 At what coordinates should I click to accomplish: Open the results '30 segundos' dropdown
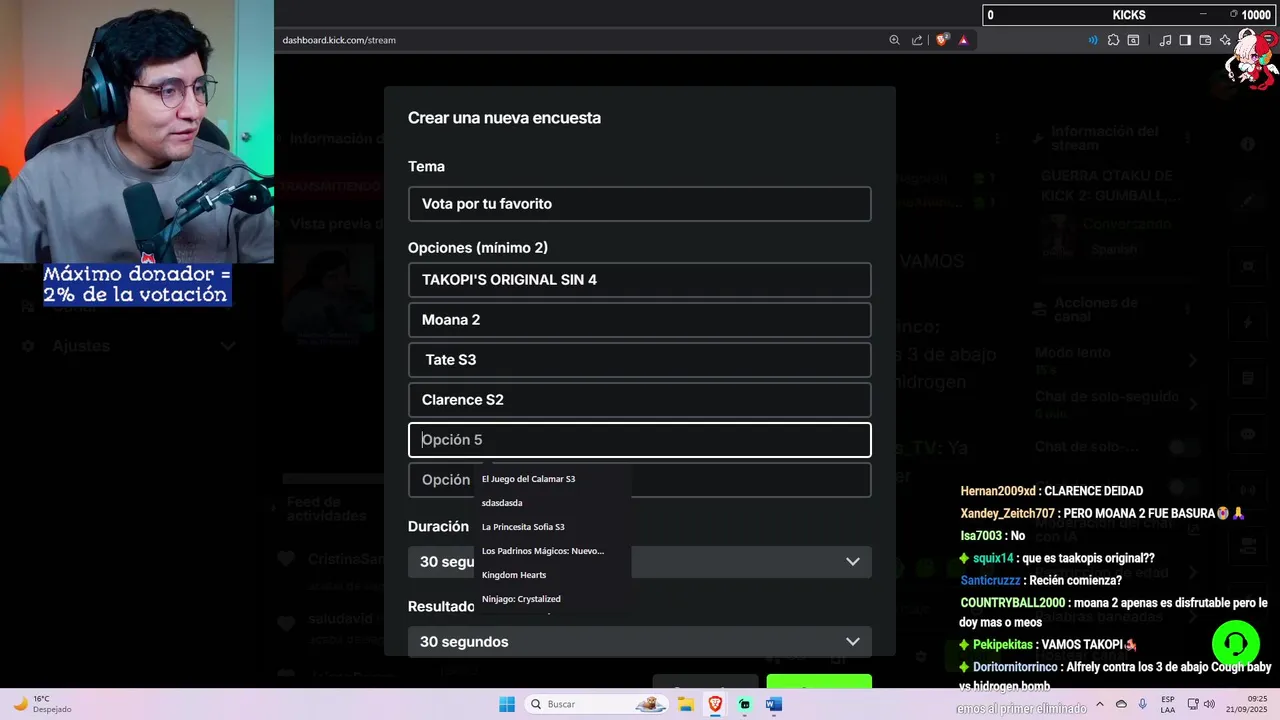pos(639,642)
